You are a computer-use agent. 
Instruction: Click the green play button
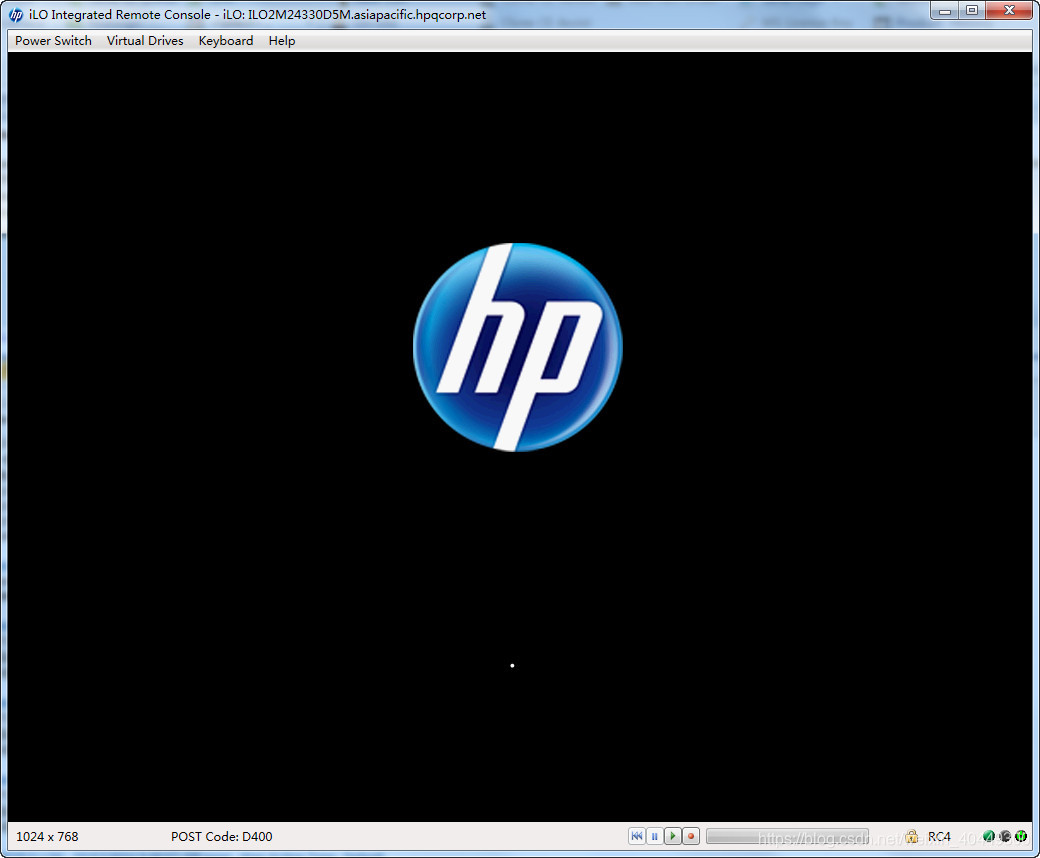click(673, 836)
